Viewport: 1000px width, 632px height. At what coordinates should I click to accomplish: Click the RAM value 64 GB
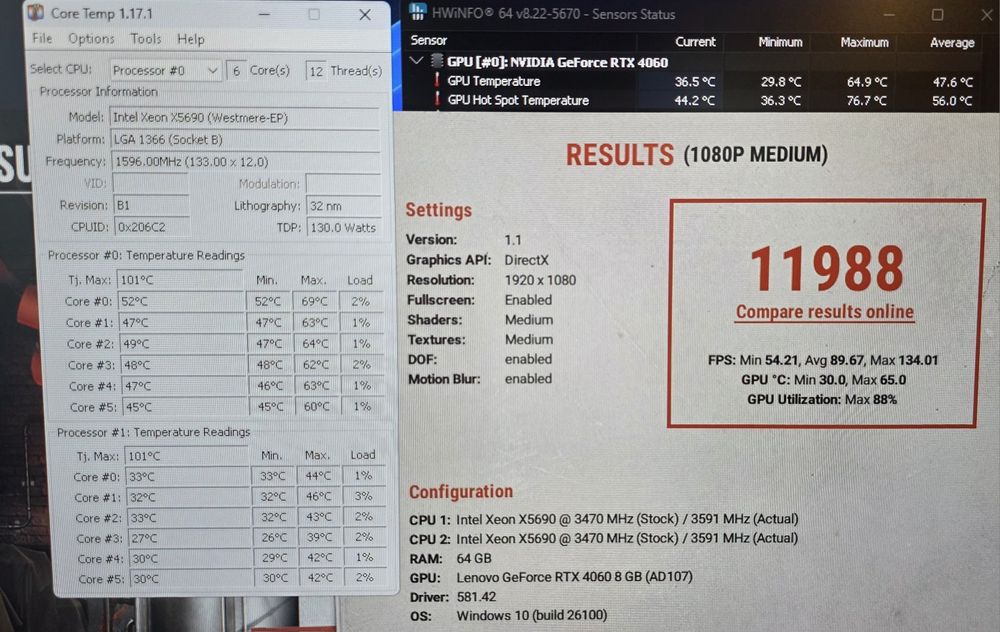click(474, 559)
